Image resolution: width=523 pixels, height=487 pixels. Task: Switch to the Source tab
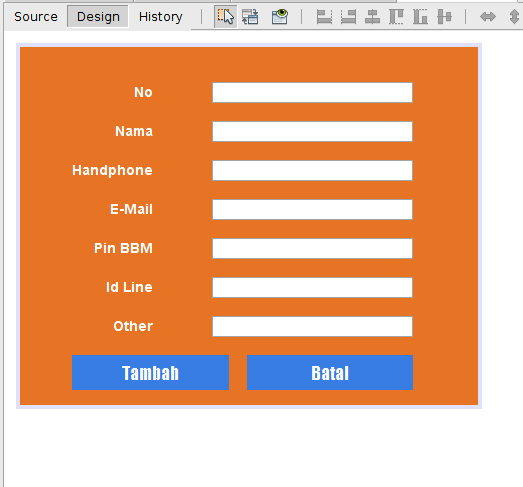(x=36, y=16)
